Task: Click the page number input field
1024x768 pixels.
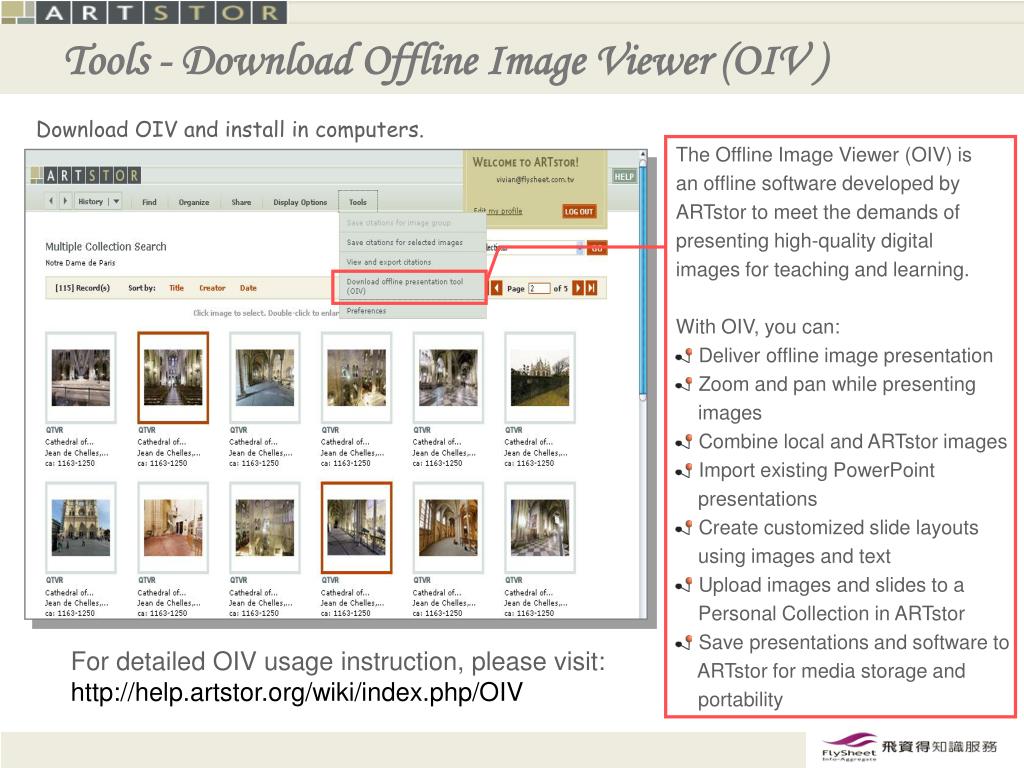Action: (539, 289)
